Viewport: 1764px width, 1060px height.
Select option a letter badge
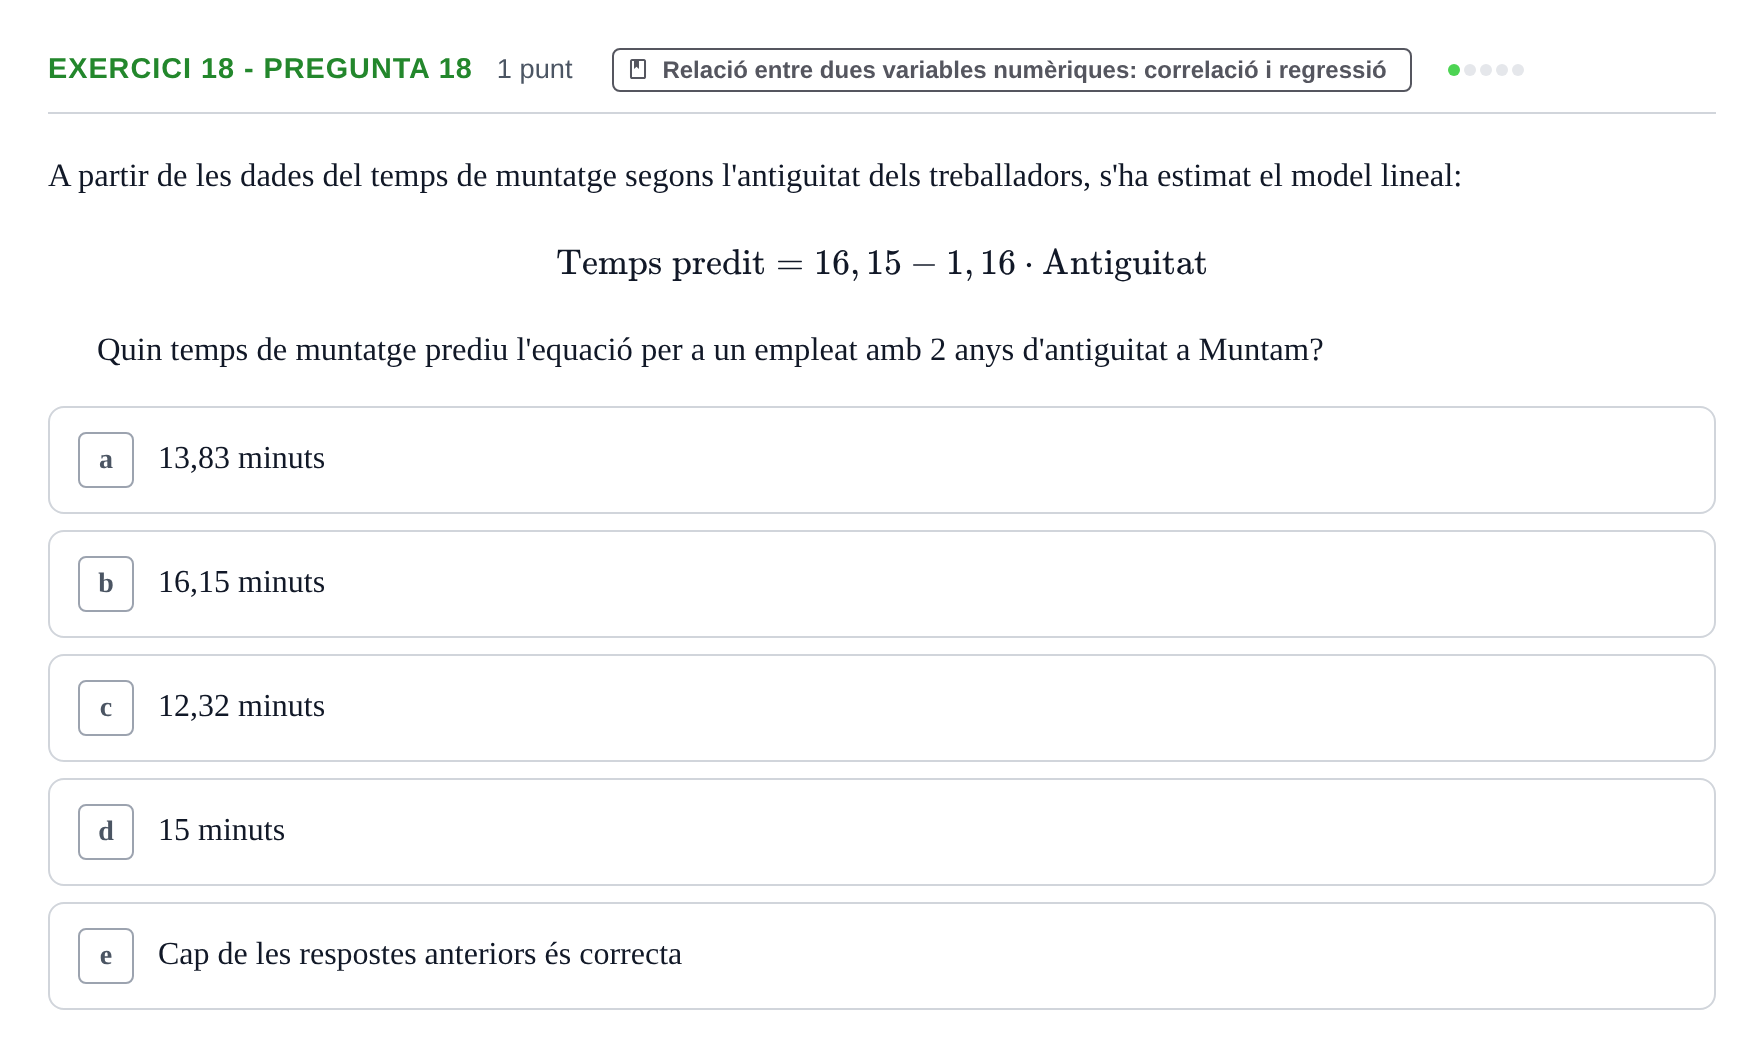click(106, 460)
